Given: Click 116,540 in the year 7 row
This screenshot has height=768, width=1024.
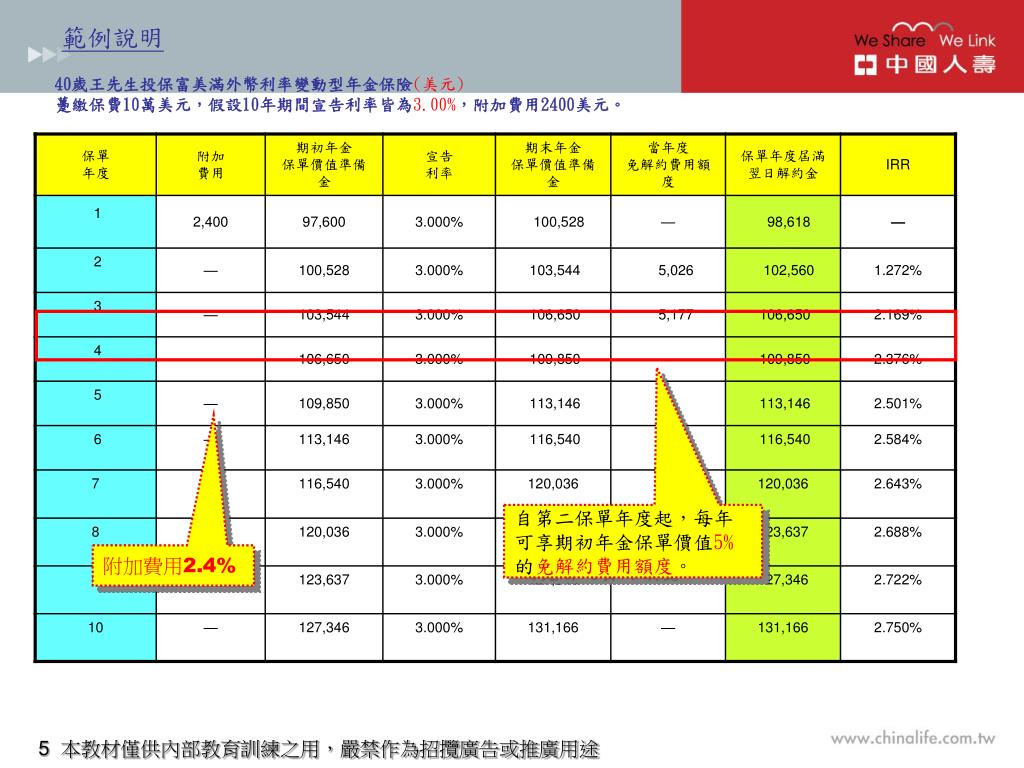Looking at the screenshot, I should [324, 484].
